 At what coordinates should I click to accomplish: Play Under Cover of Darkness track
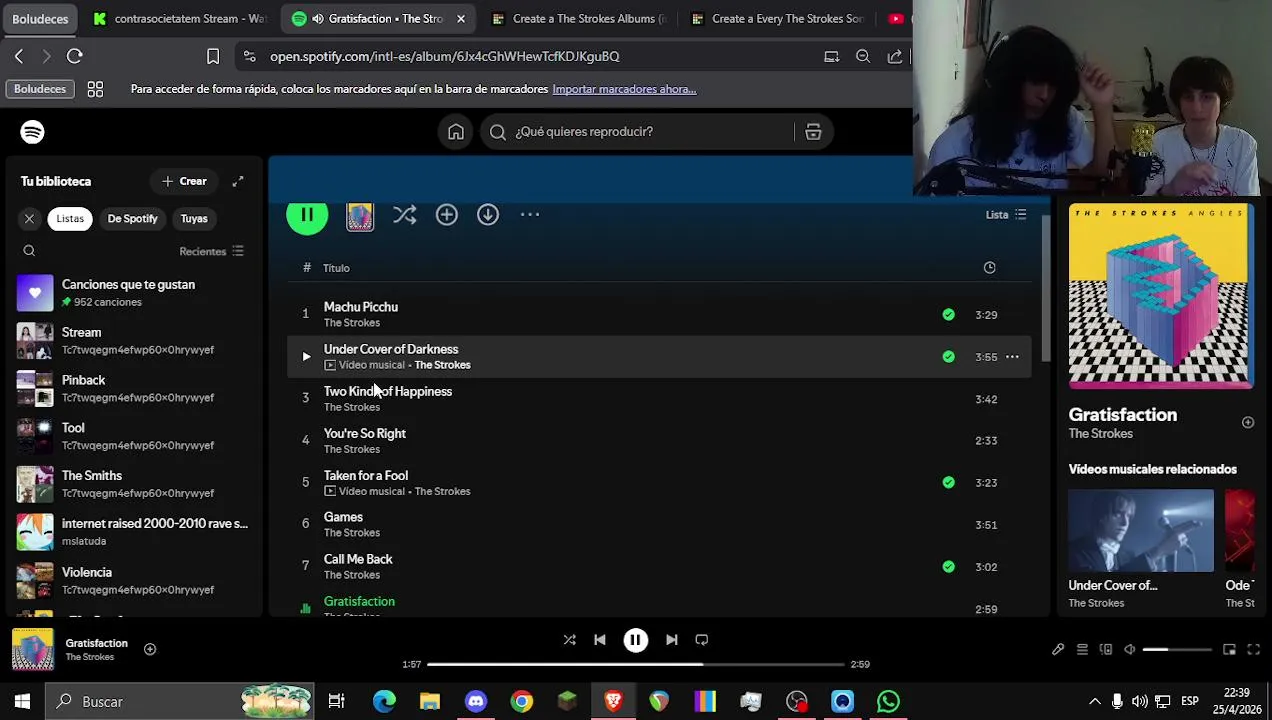point(306,357)
